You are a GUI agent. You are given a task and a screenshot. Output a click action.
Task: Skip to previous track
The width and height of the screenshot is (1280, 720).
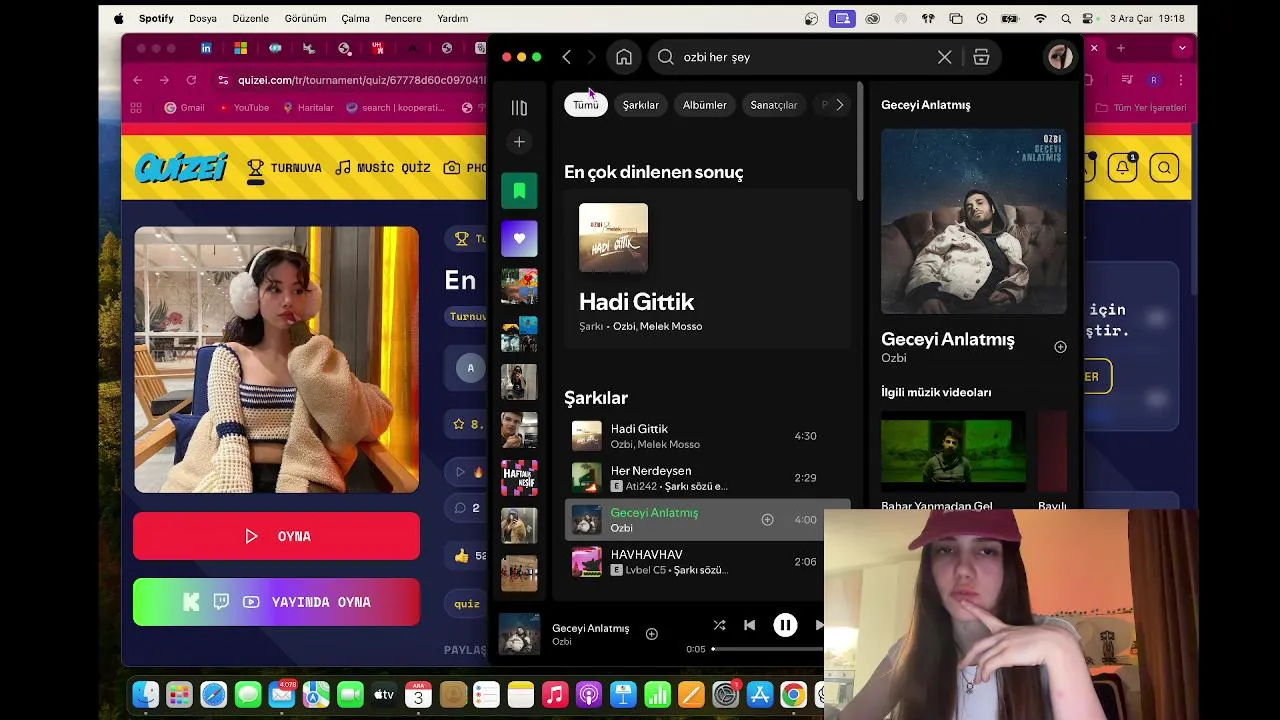pyautogui.click(x=750, y=625)
